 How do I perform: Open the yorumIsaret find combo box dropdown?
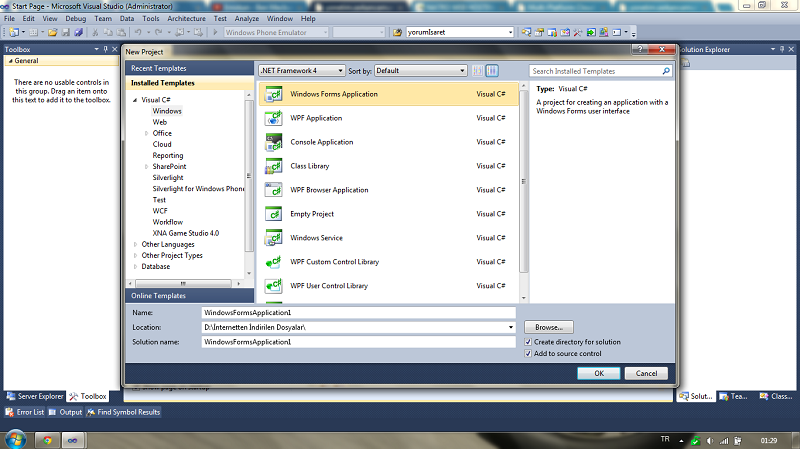(x=510, y=32)
